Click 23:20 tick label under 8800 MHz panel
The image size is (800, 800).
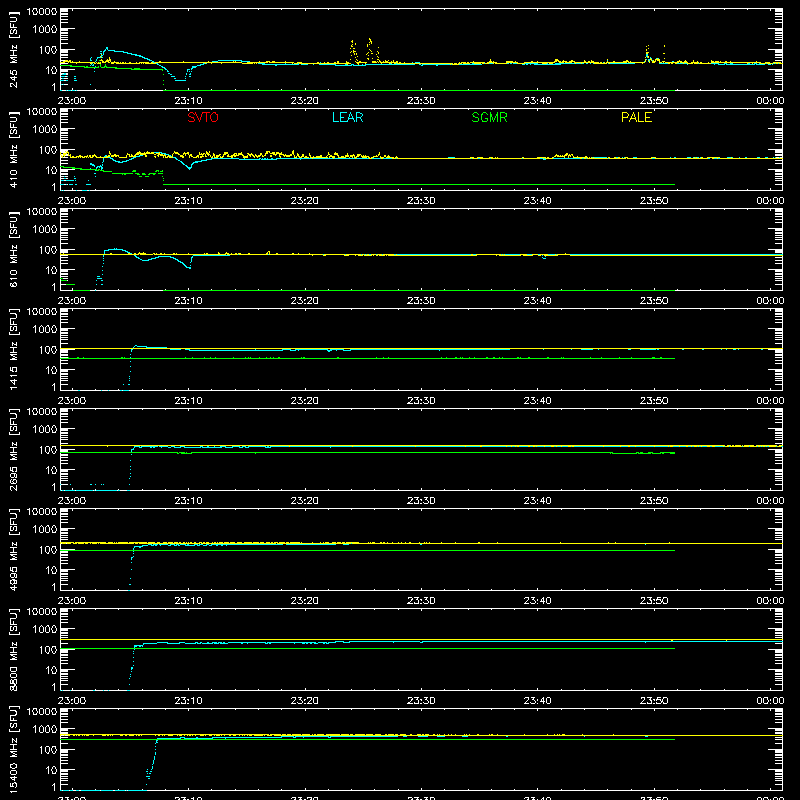(305, 701)
